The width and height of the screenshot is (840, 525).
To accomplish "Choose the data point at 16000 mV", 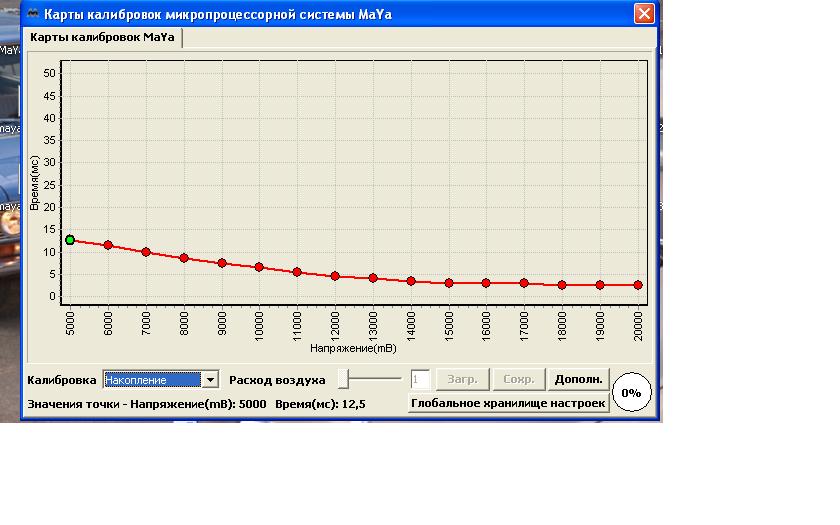I will [x=486, y=283].
